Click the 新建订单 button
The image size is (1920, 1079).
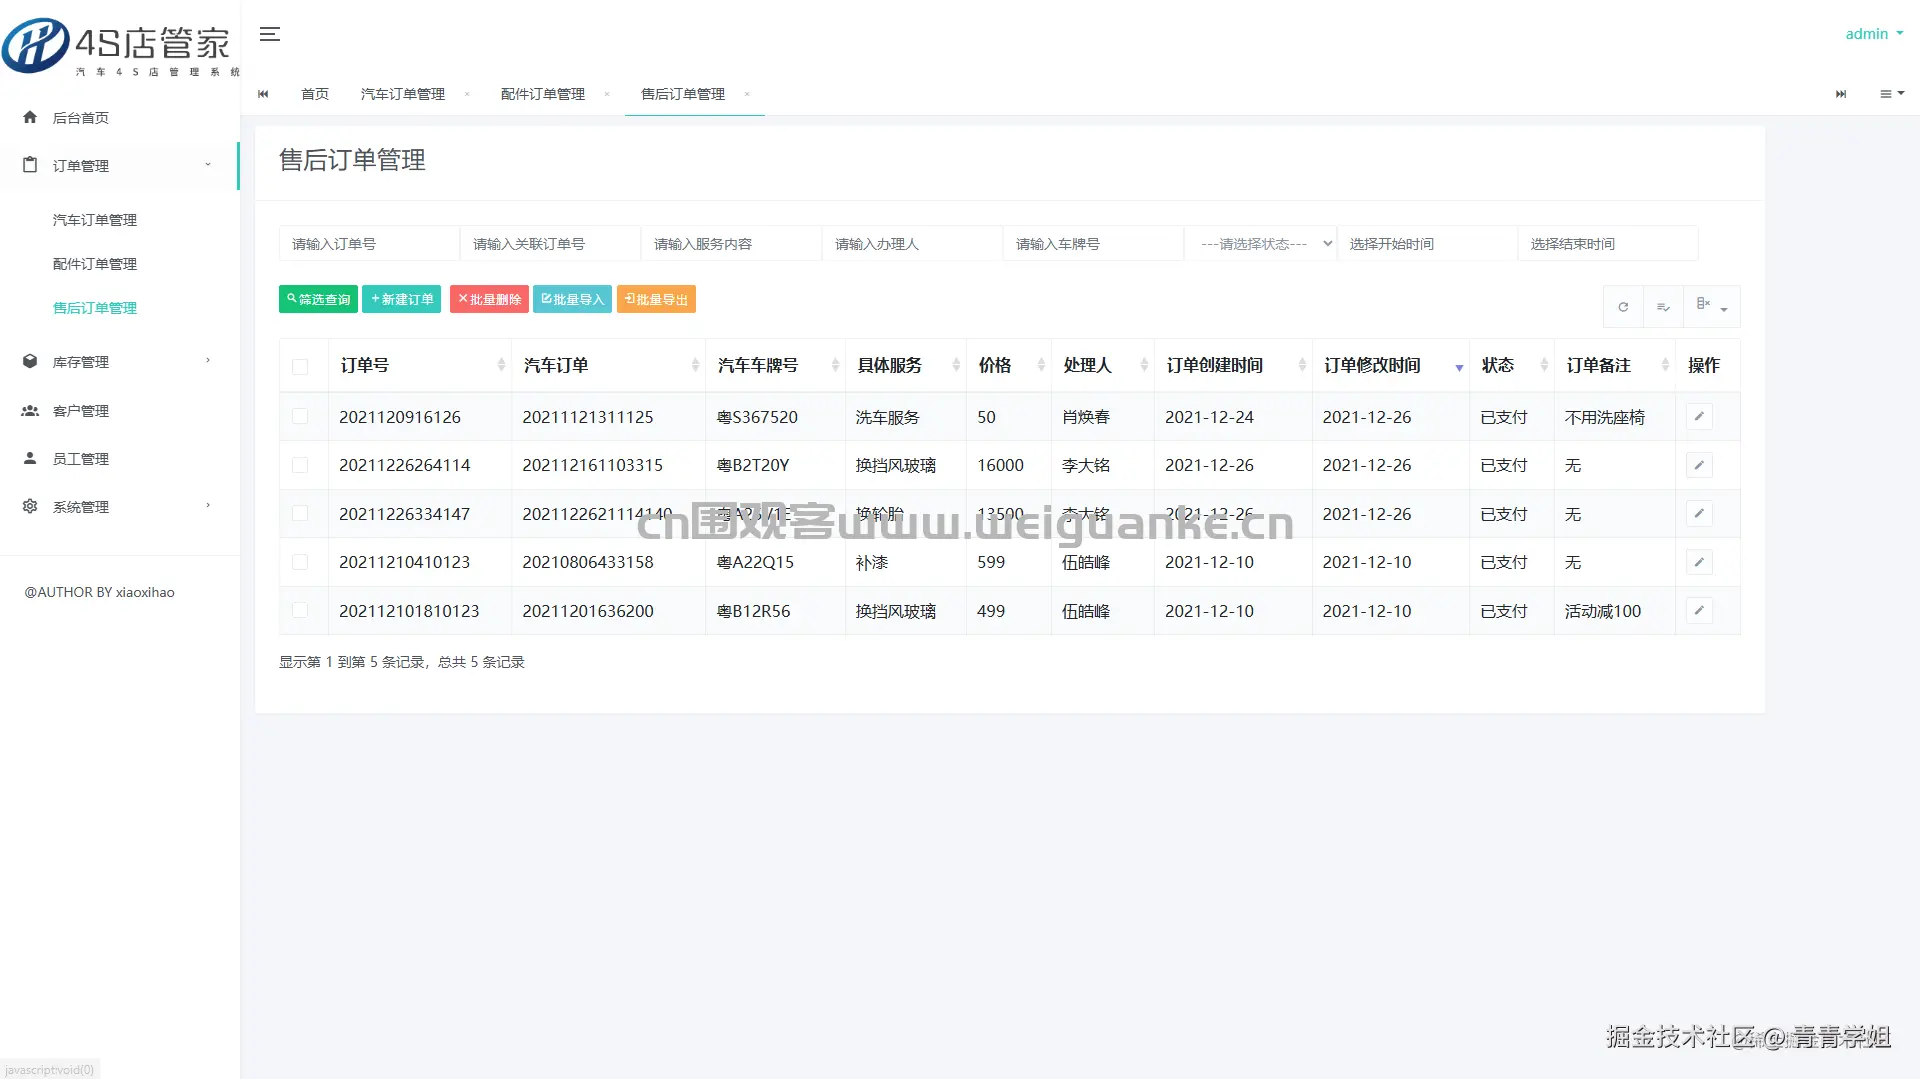click(402, 299)
